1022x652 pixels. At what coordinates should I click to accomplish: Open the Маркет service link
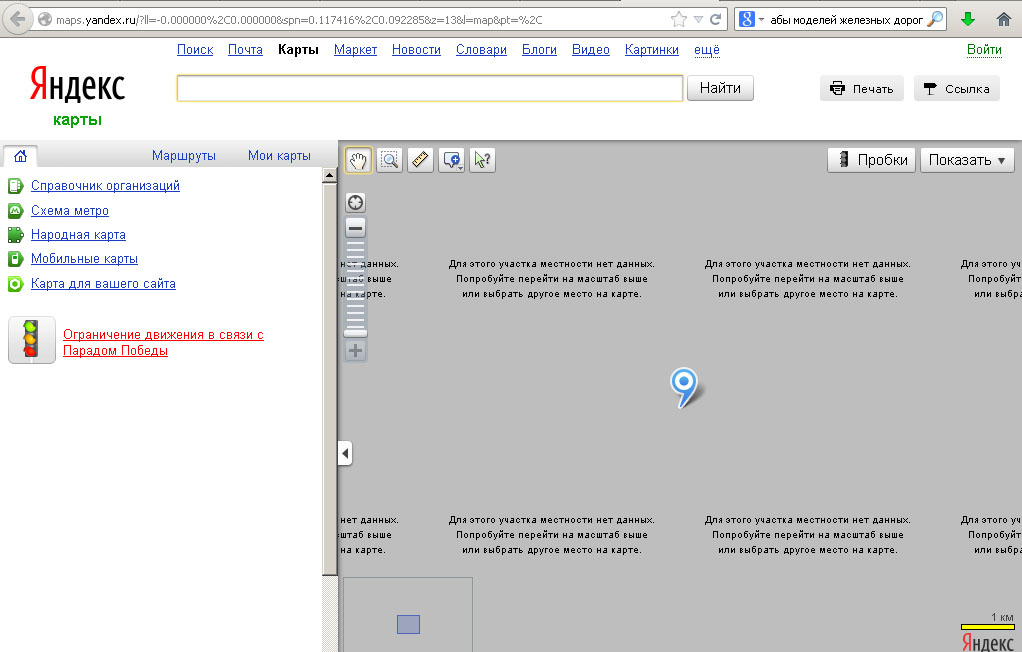click(355, 50)
